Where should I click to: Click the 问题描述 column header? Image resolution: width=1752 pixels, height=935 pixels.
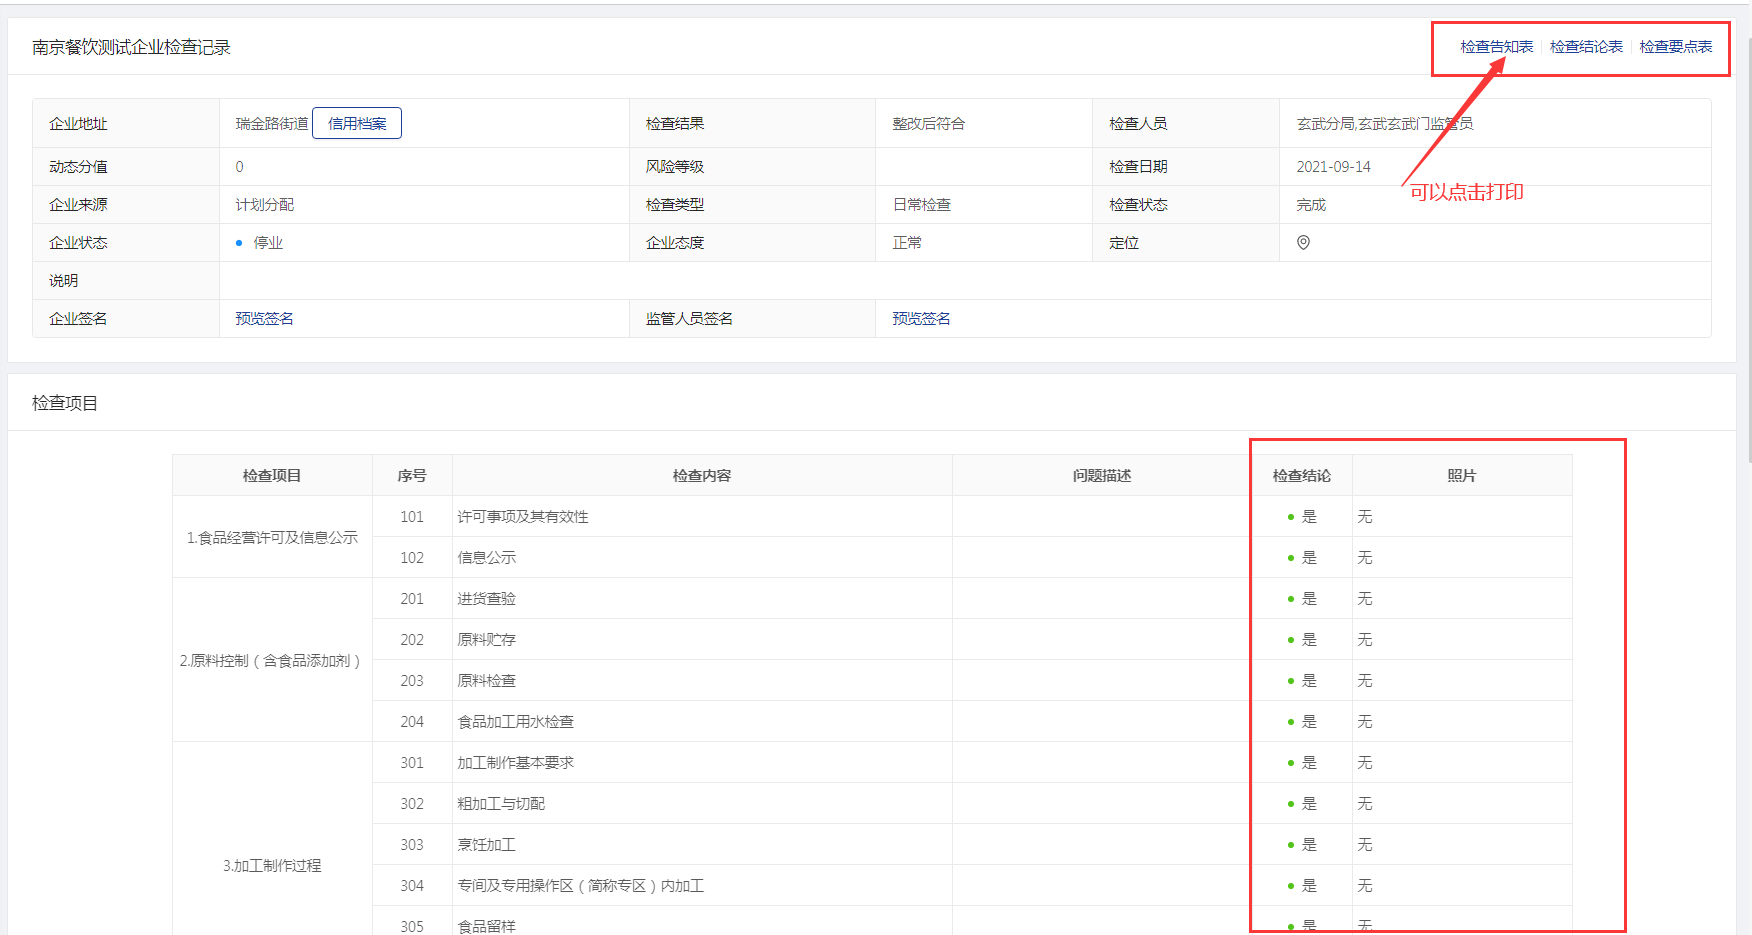[1101, 476]
